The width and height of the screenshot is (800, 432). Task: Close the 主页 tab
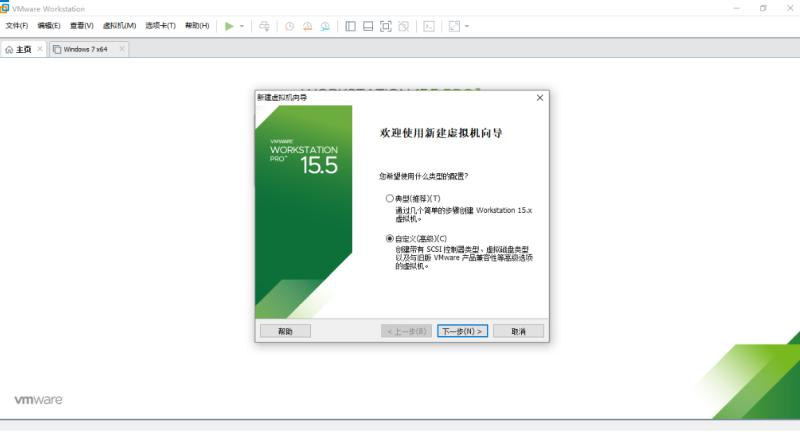coord(40,49)
